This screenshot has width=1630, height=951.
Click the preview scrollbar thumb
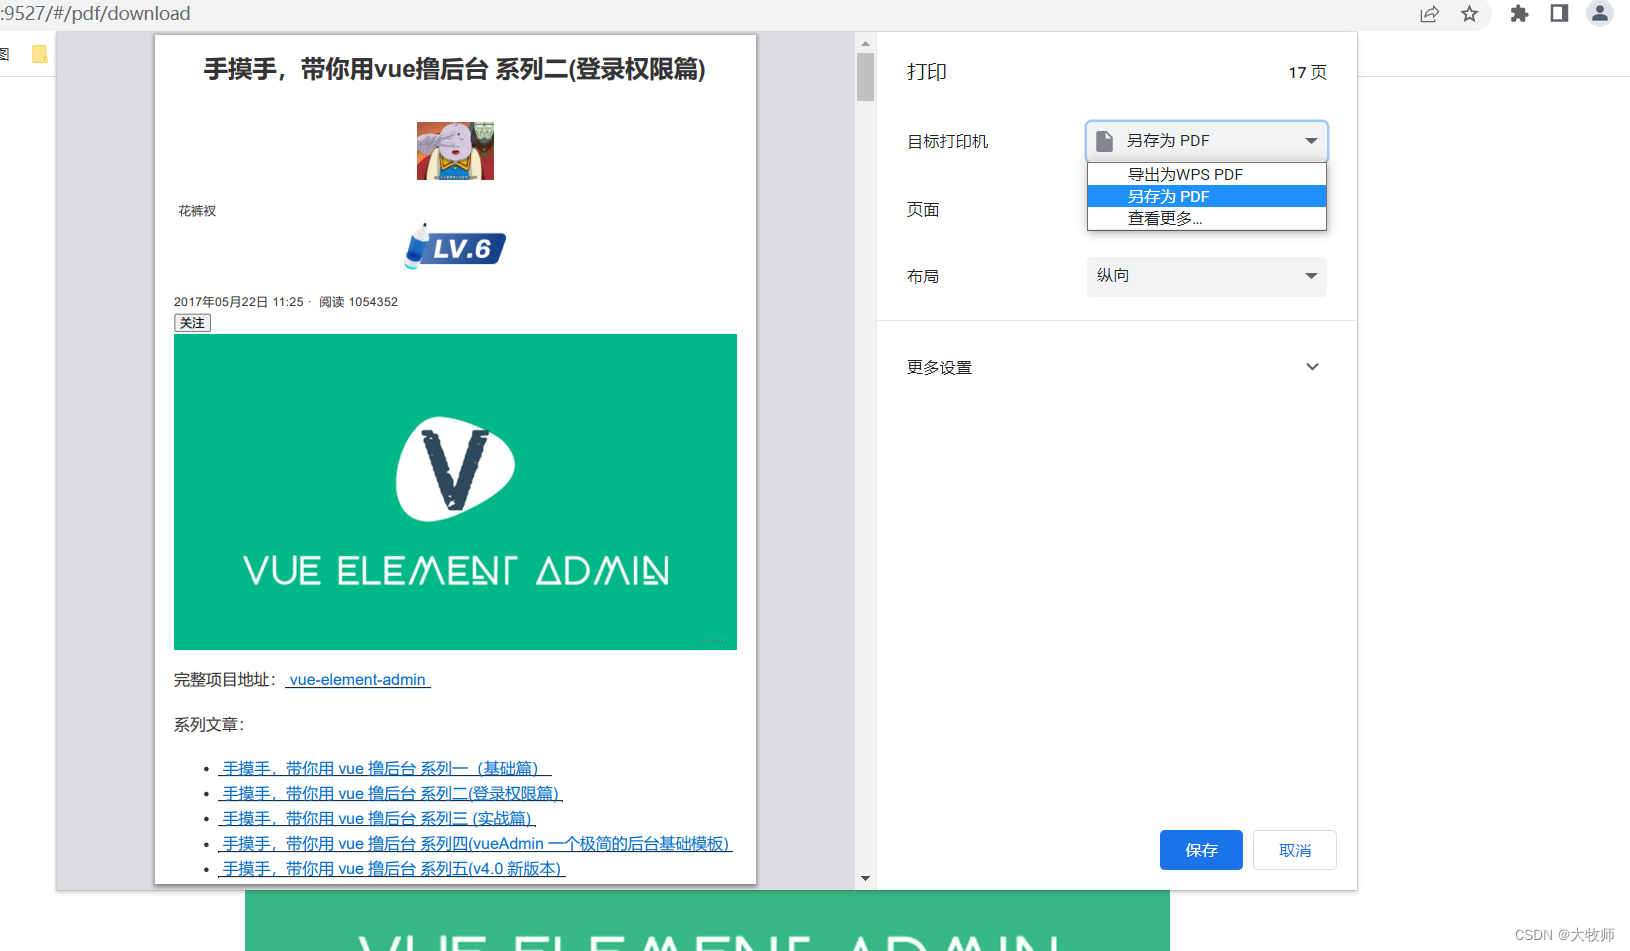click(865, 77)
